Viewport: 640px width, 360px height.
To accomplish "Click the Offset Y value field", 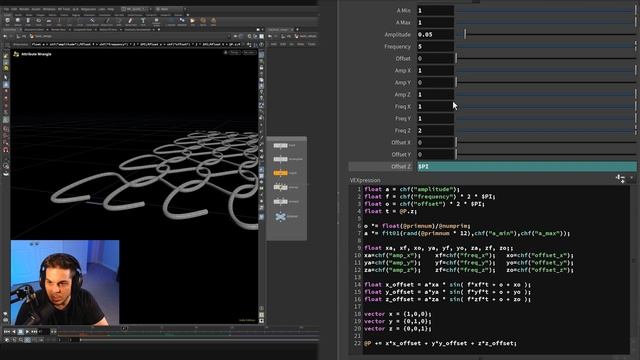I will click(x=435, y=154).
